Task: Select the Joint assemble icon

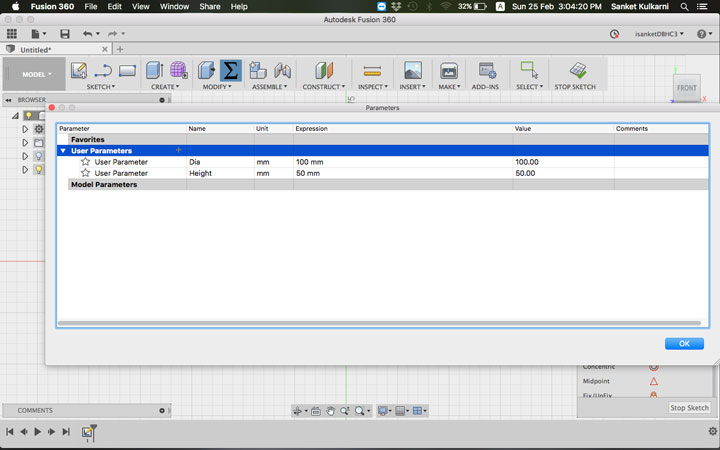Action: [282, 70]
